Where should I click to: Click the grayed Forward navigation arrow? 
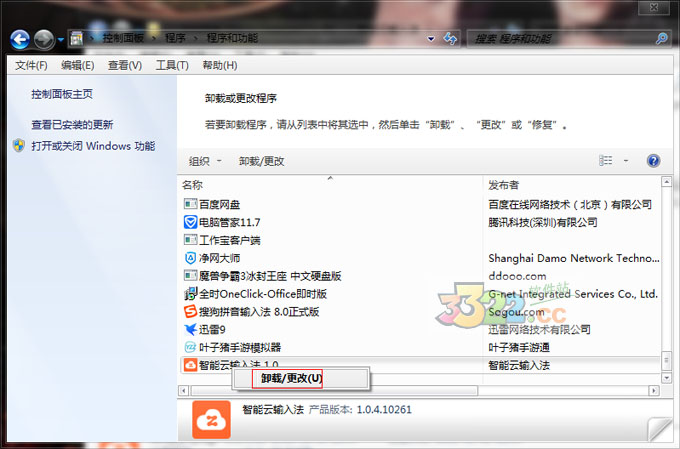pyautogui.click(x=44, y=39)
